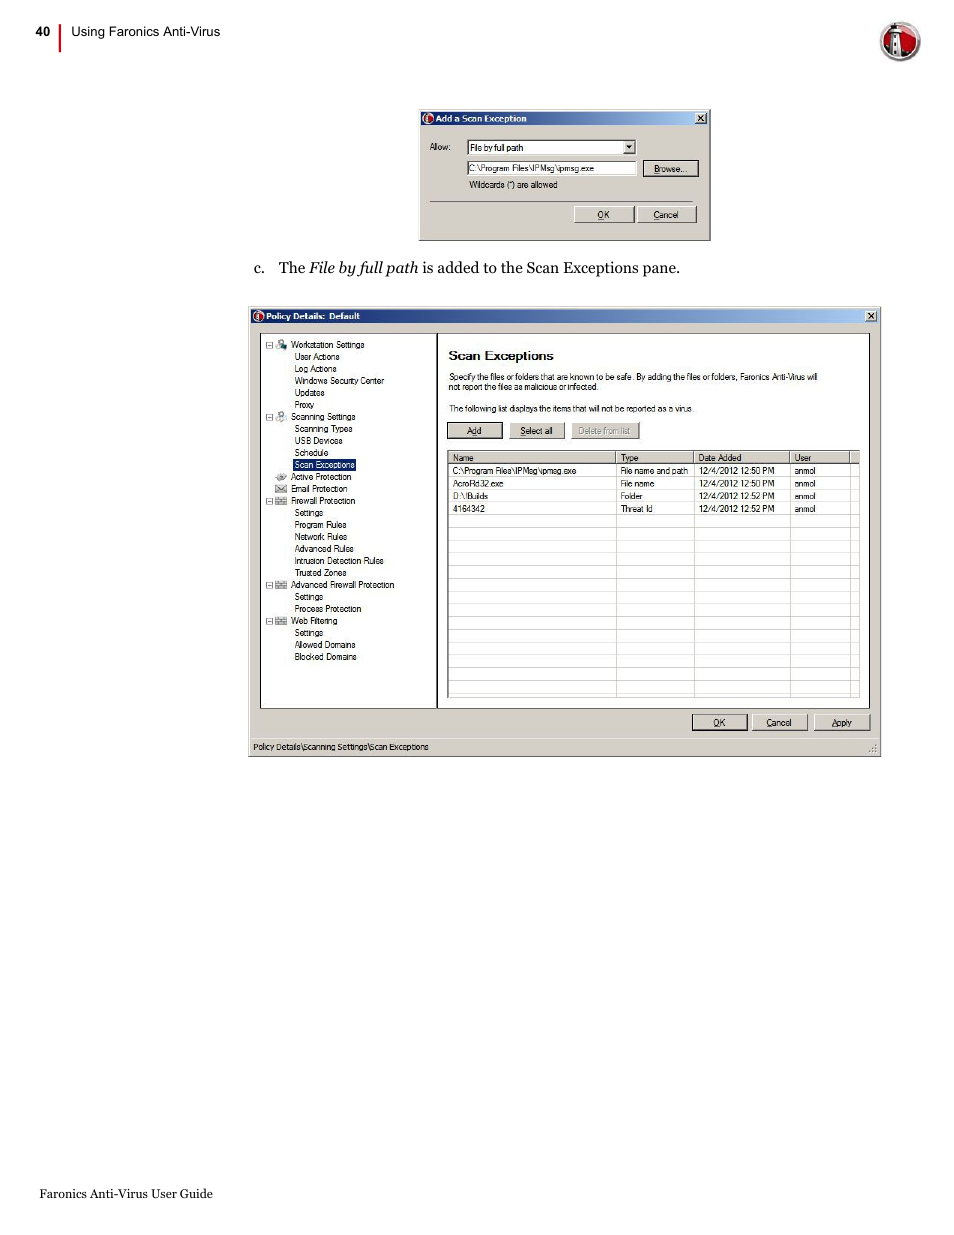
Task: Select Log Actions in the tree
Action: tap(316, 369)
